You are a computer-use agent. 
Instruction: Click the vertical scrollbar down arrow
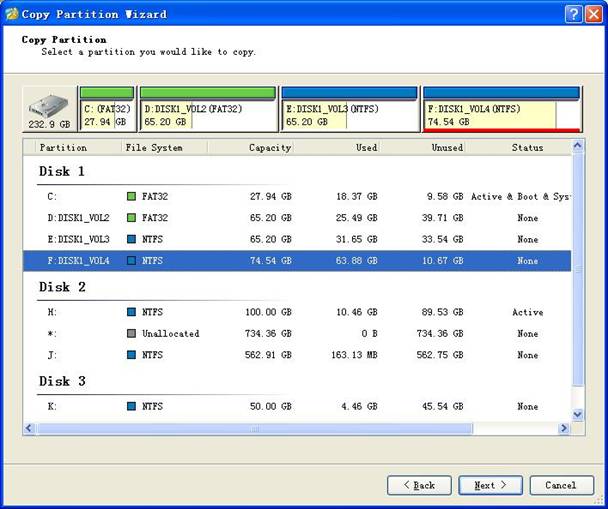coord(577,414)
